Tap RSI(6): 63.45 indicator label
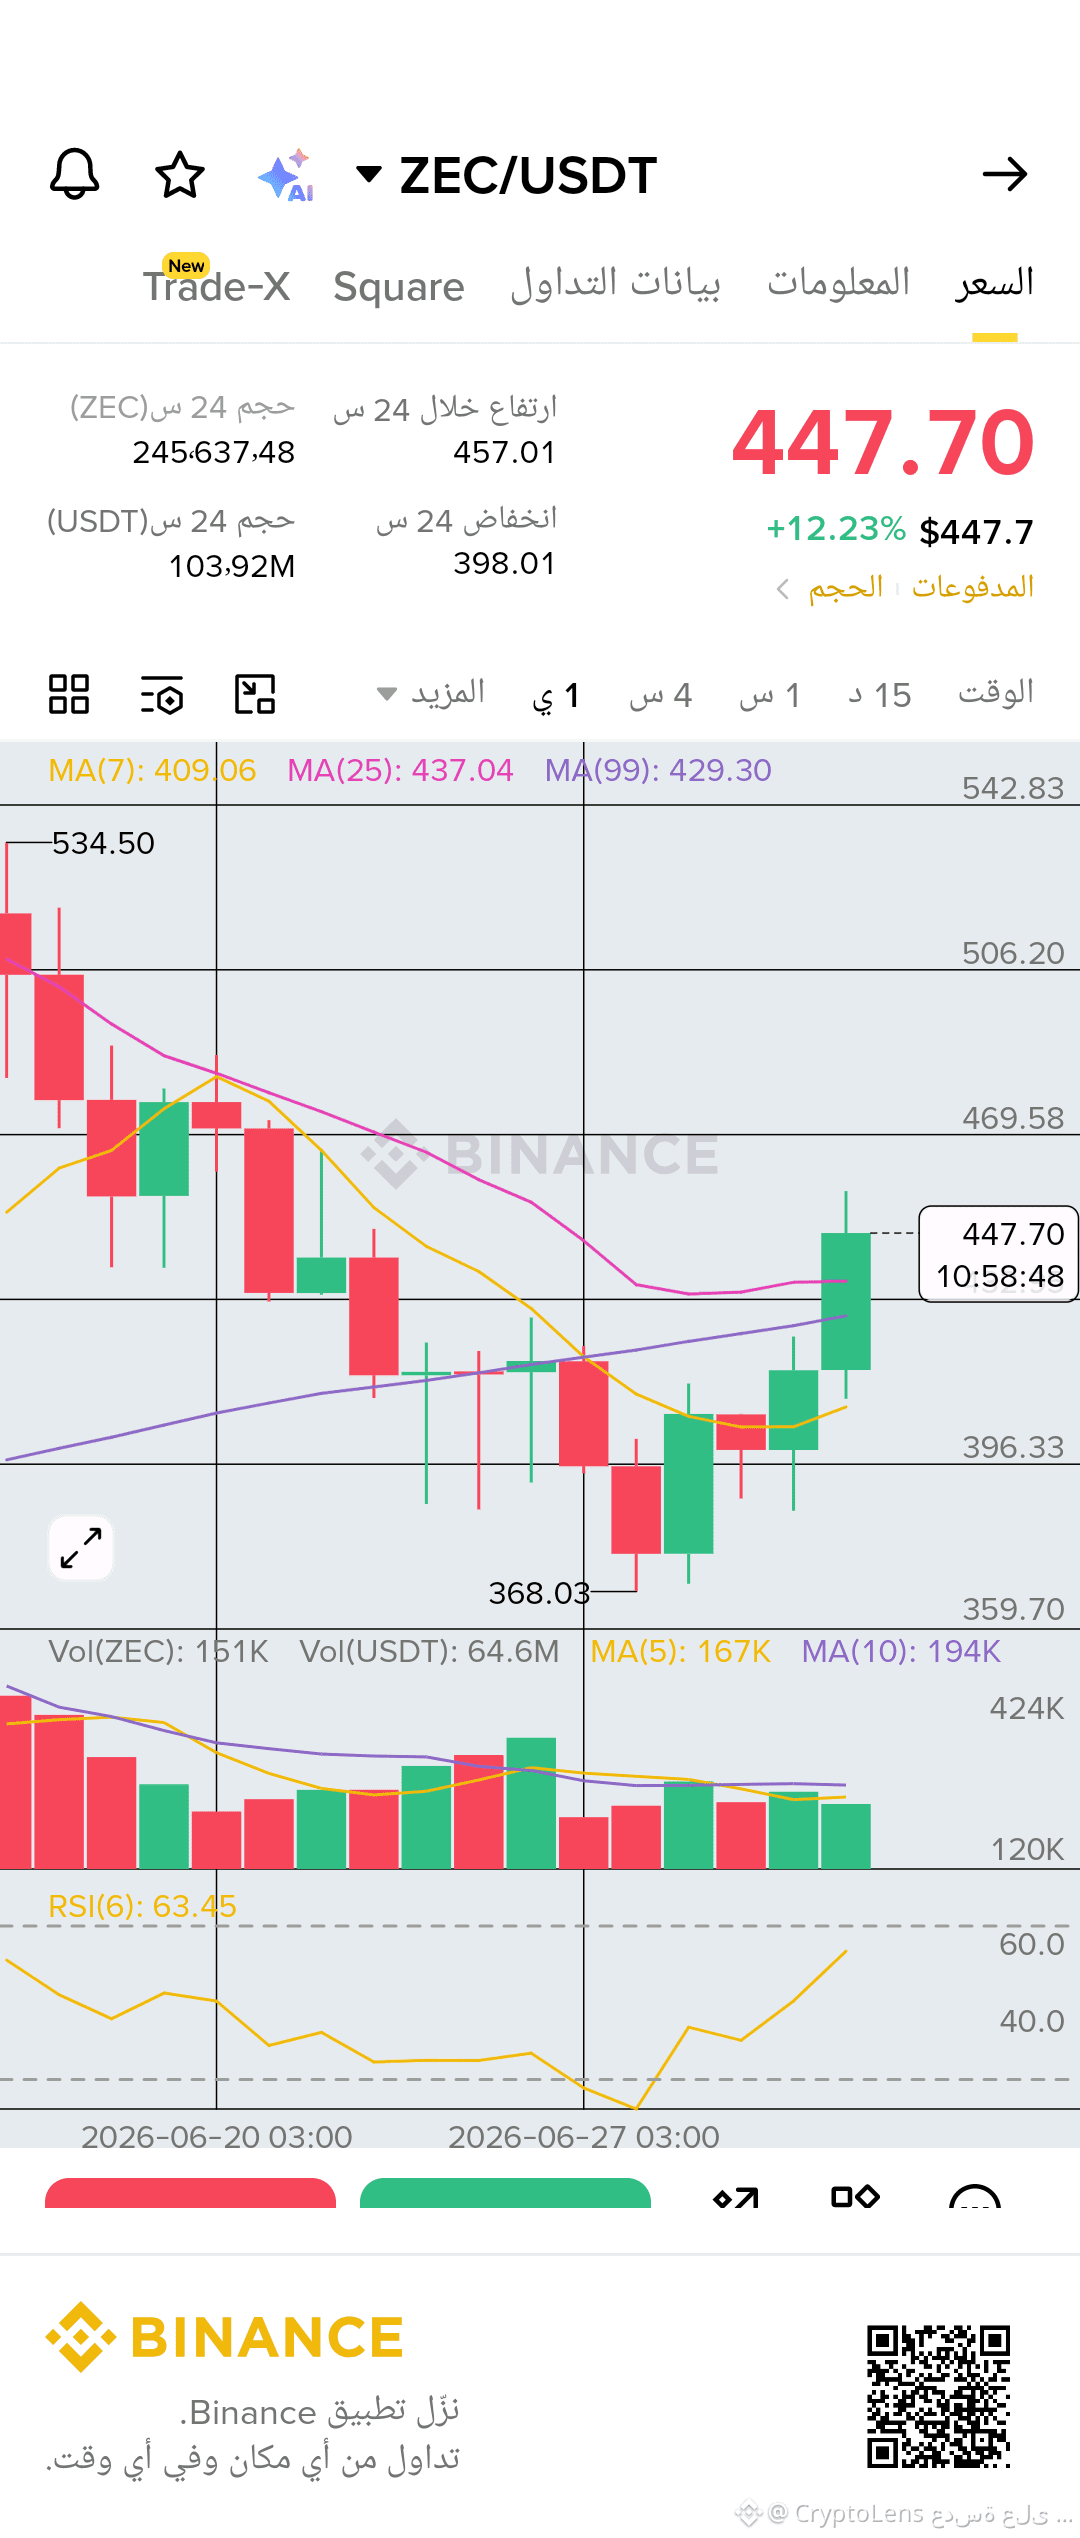 coord(142,1907)
